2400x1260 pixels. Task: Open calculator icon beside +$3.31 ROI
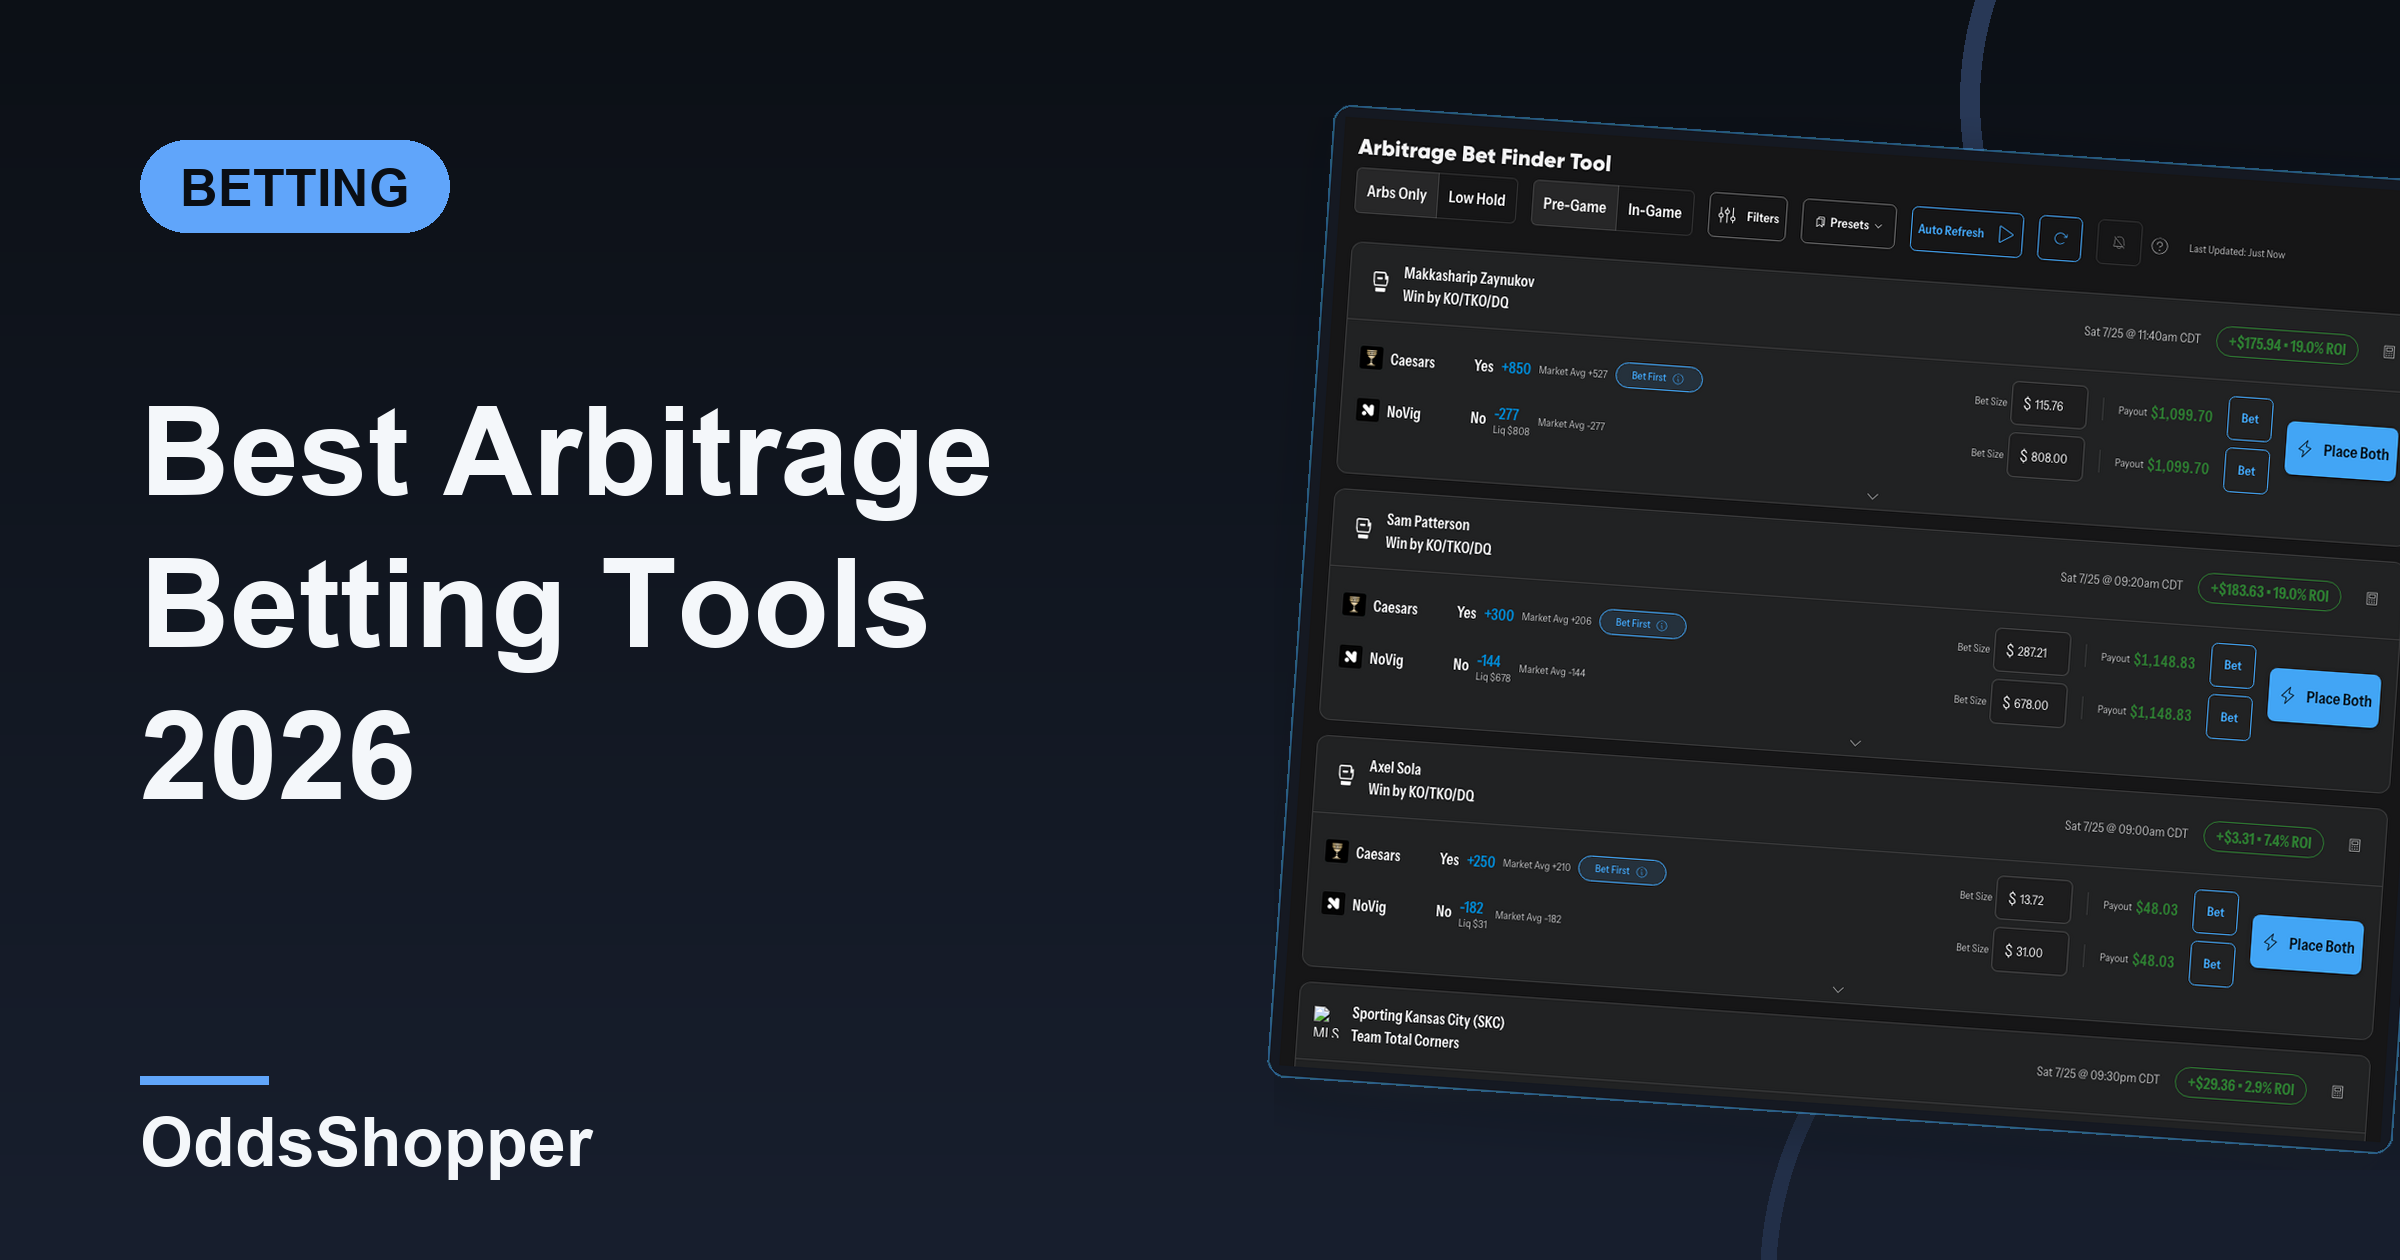2355,845
